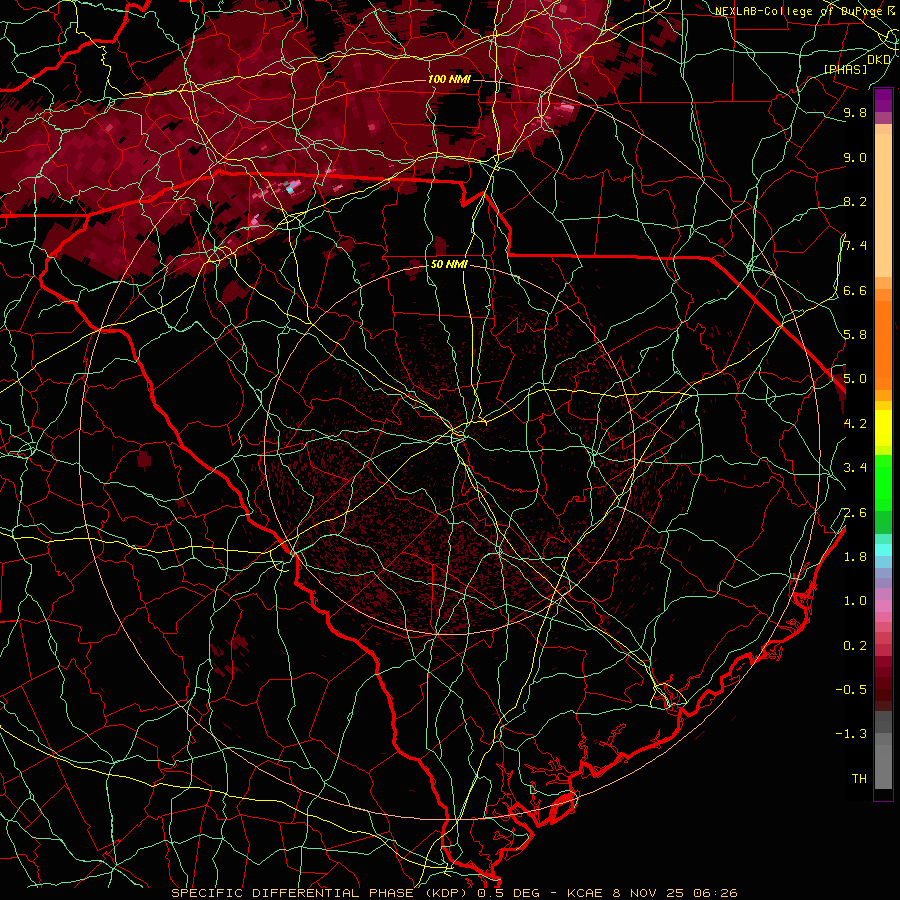Click the pink segment of the color bar
Image resolution: width=900 pixels, height=900 pixels.
(x=883, y=606)
